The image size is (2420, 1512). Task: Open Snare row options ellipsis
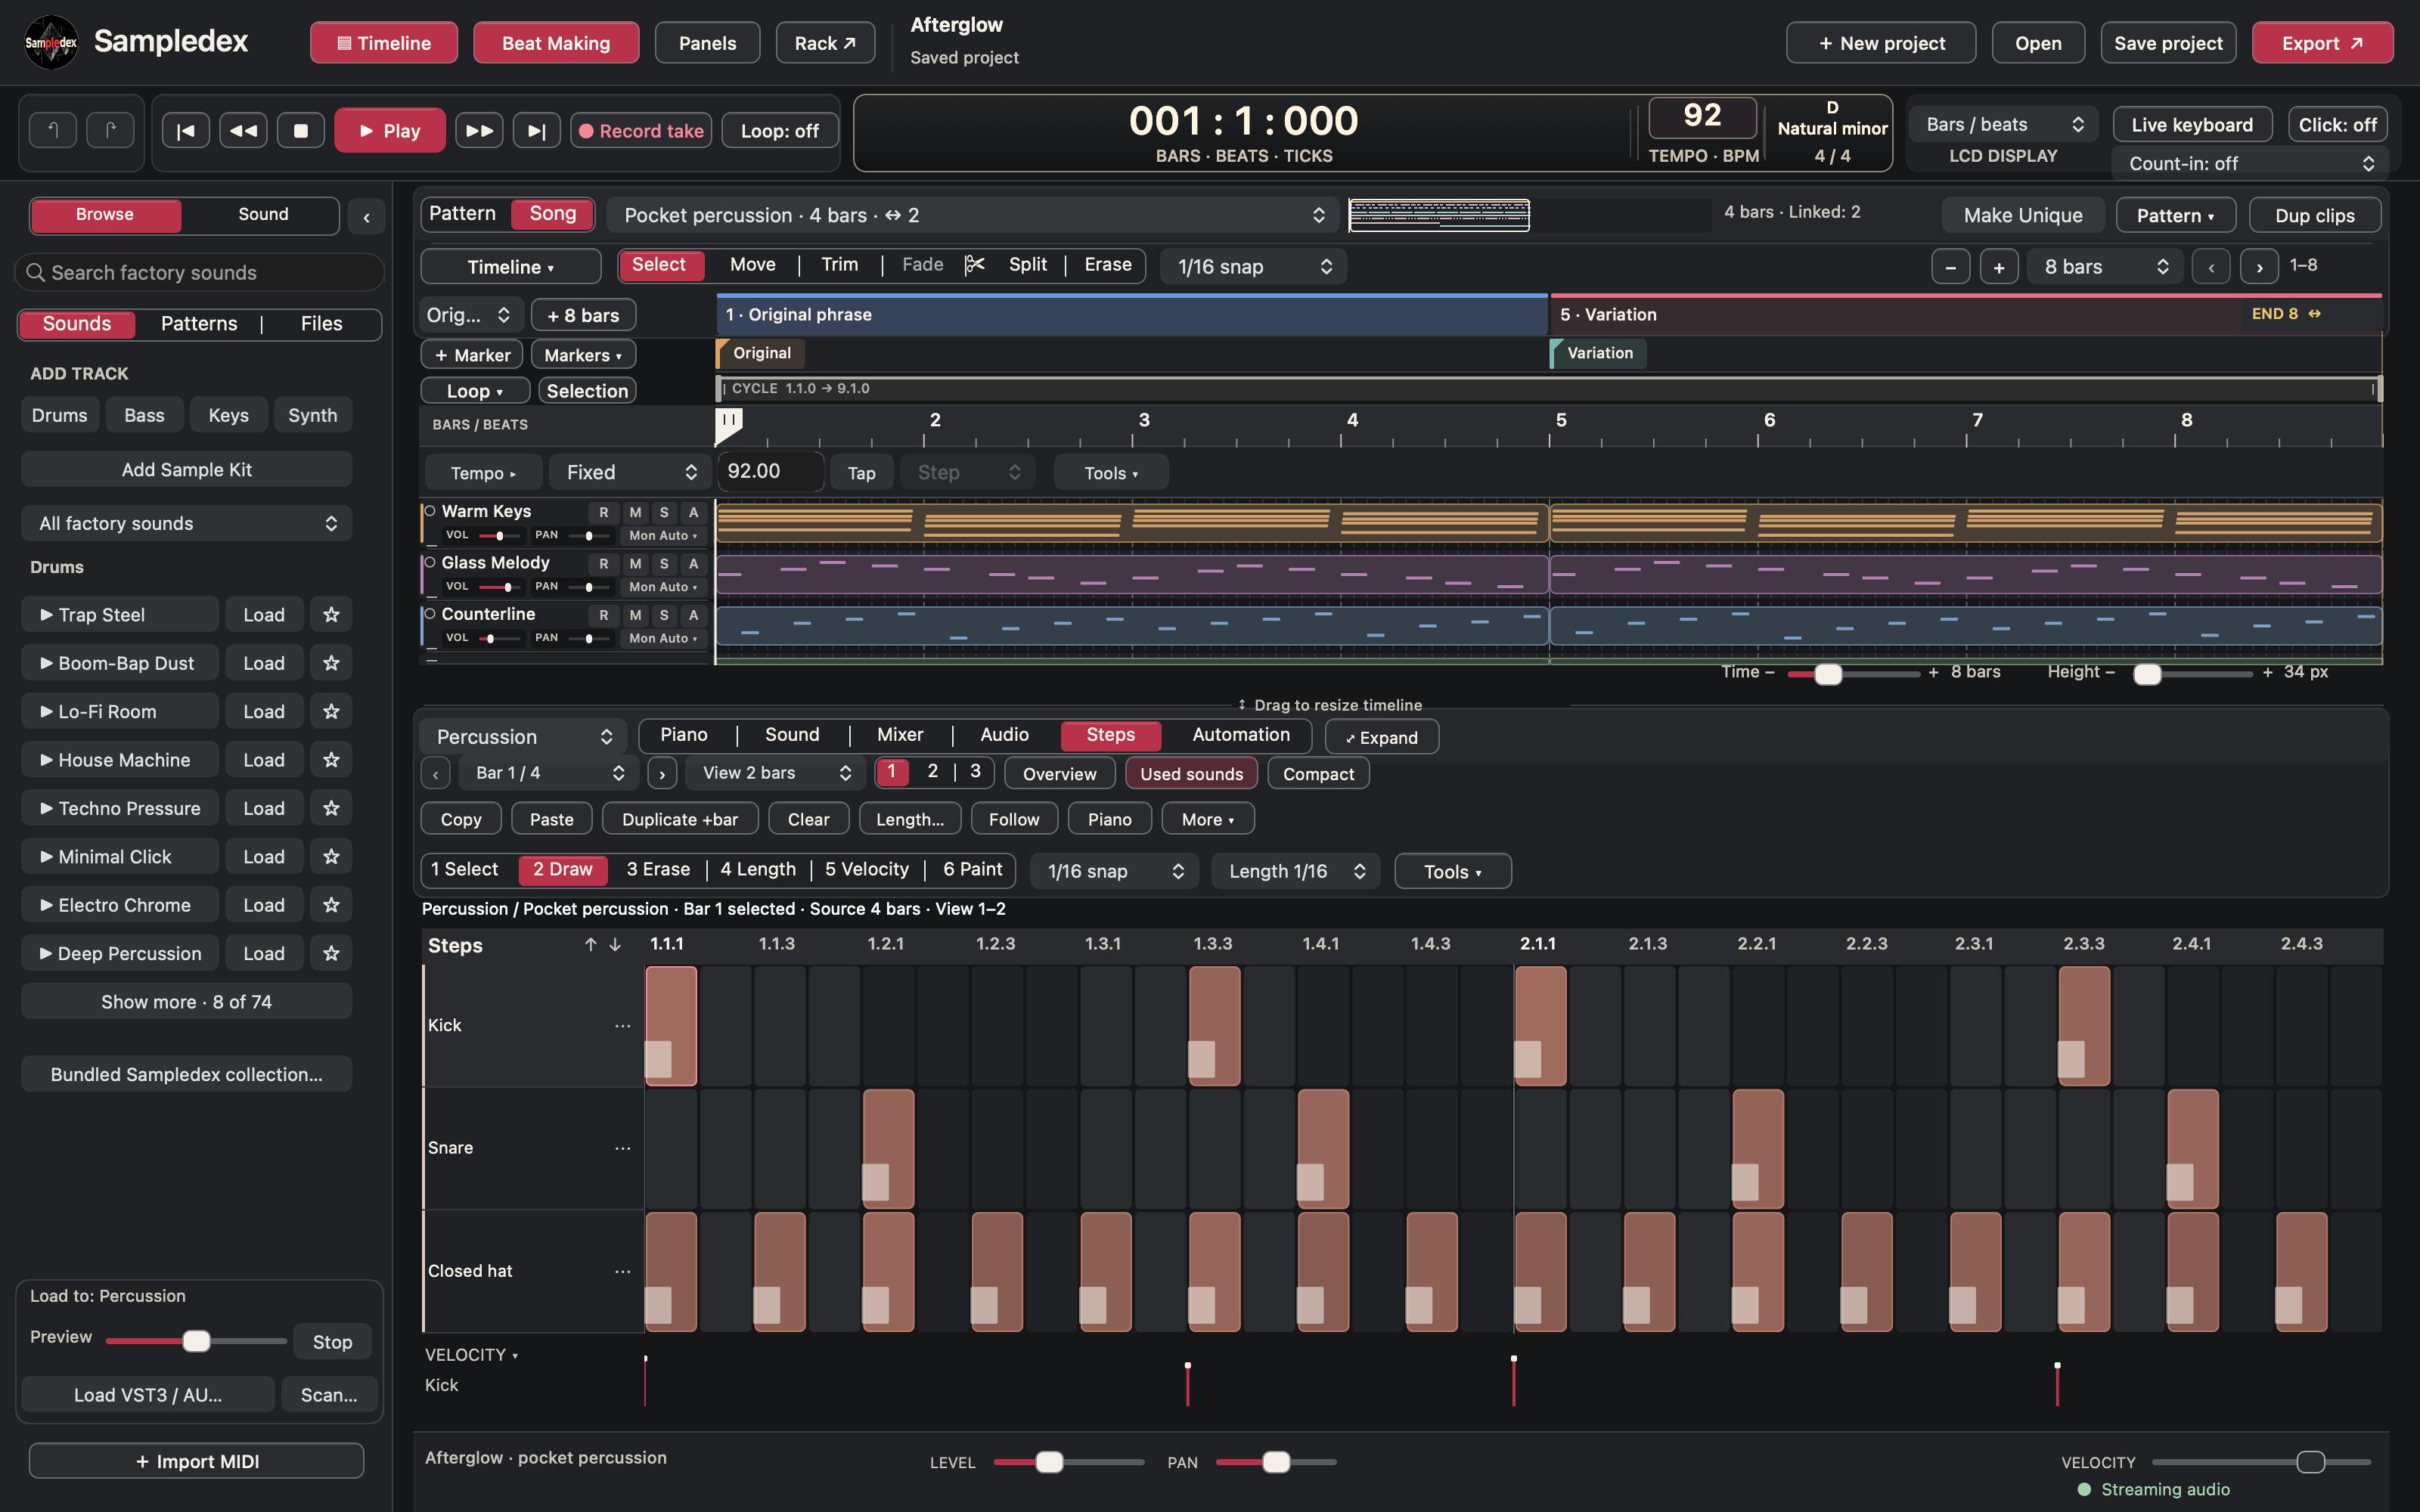click(622, 1148)
